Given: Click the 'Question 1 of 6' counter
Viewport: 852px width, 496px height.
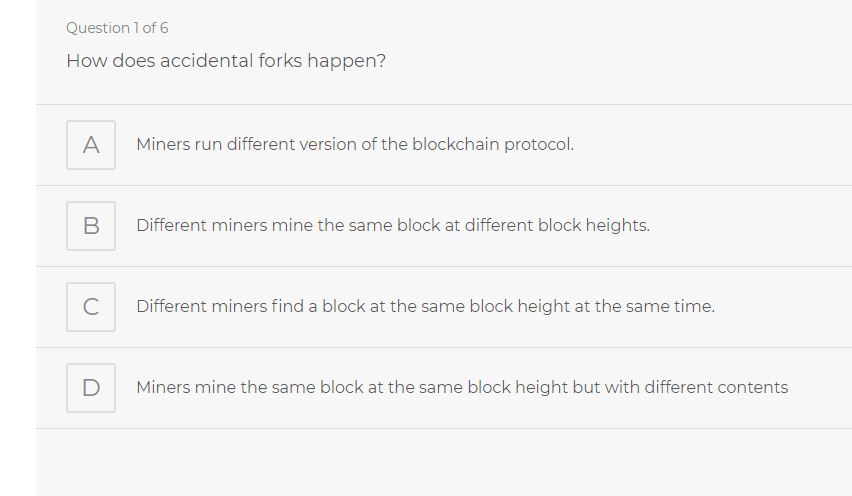Looking at the screenshot, I should [x=117, y=28].
